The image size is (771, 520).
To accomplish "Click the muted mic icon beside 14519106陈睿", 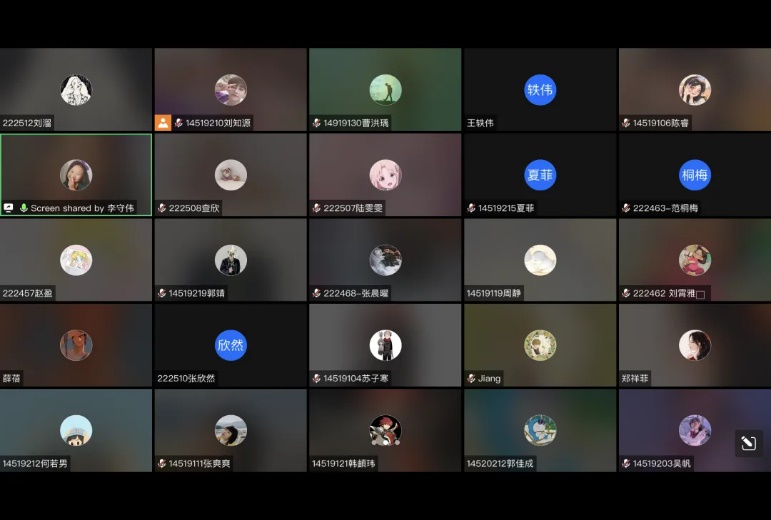I will coord(626,123).
